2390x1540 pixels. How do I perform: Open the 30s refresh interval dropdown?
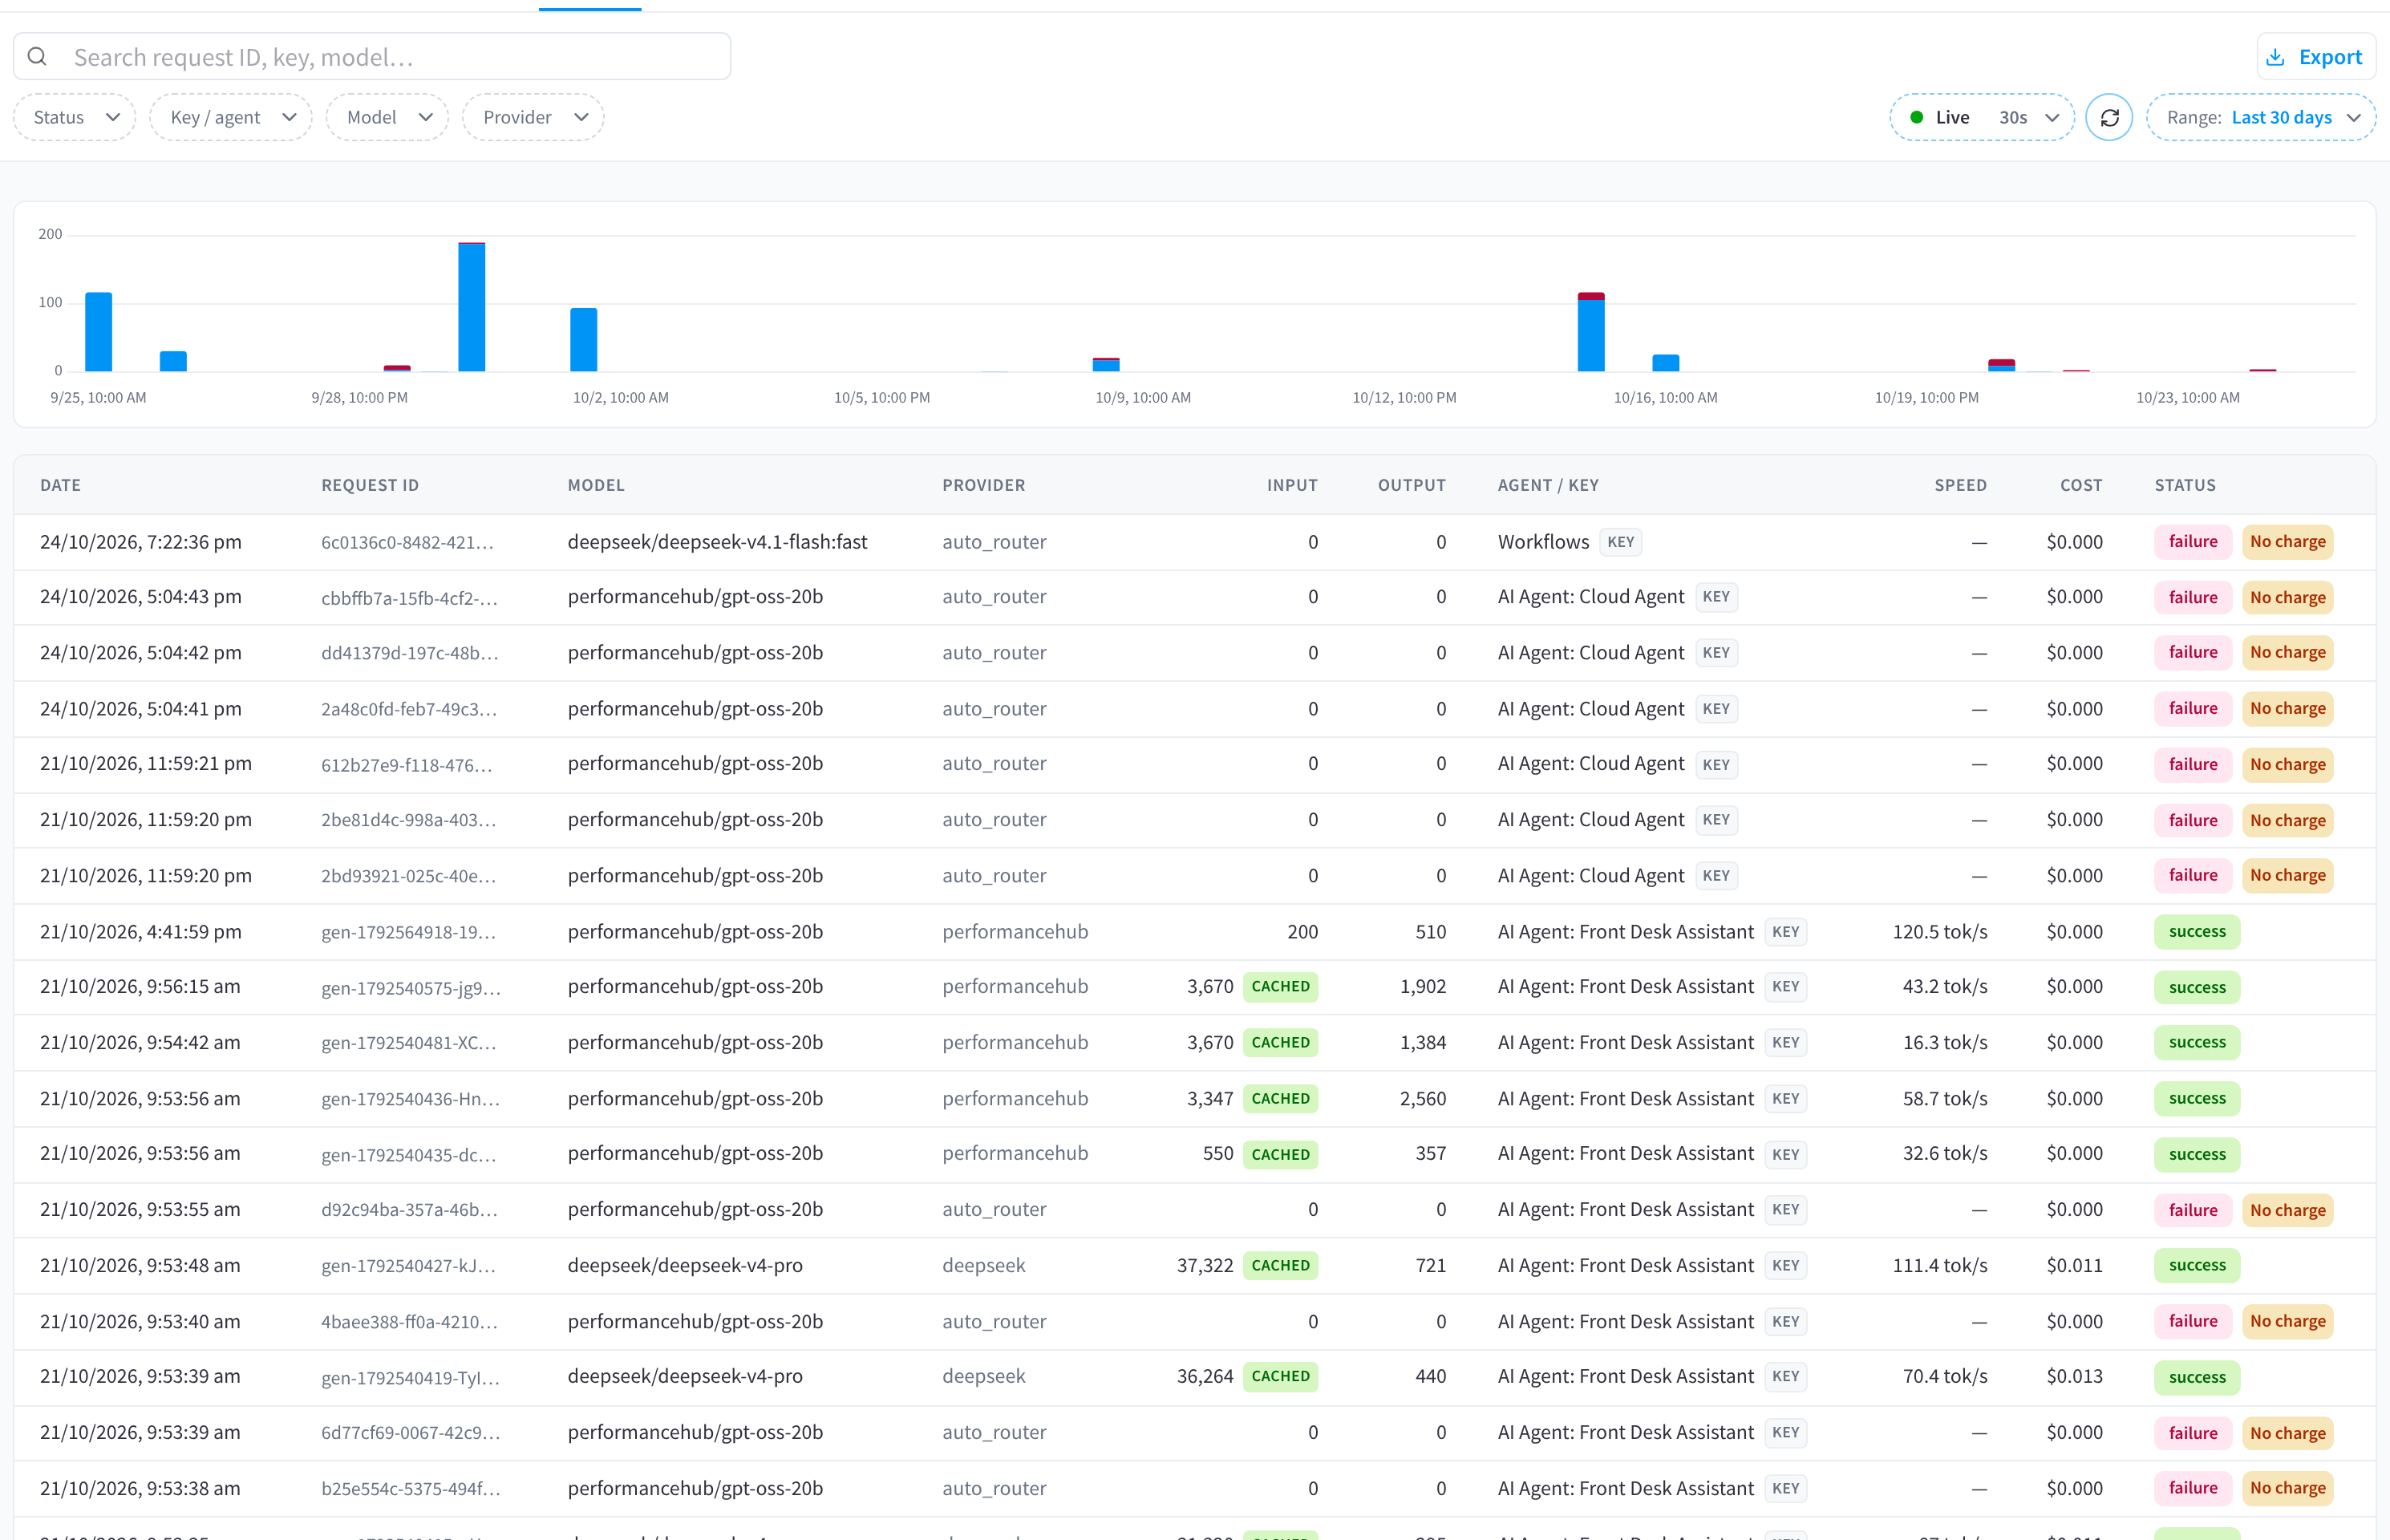(x=2029, y=117)
